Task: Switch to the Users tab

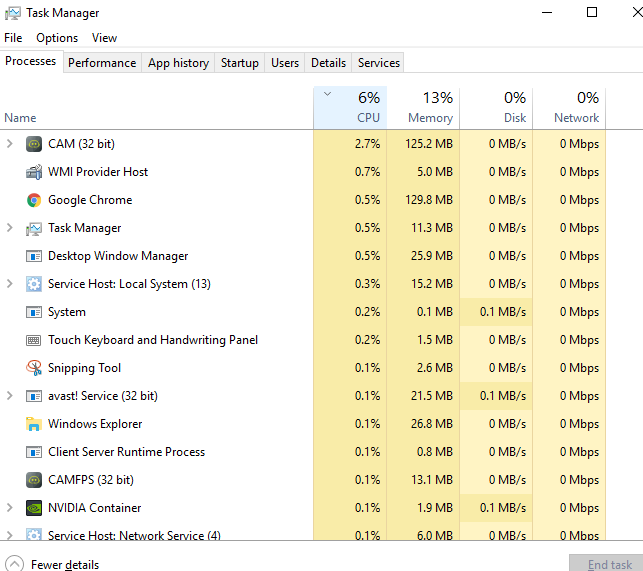Action: click(x=285, y=63)
